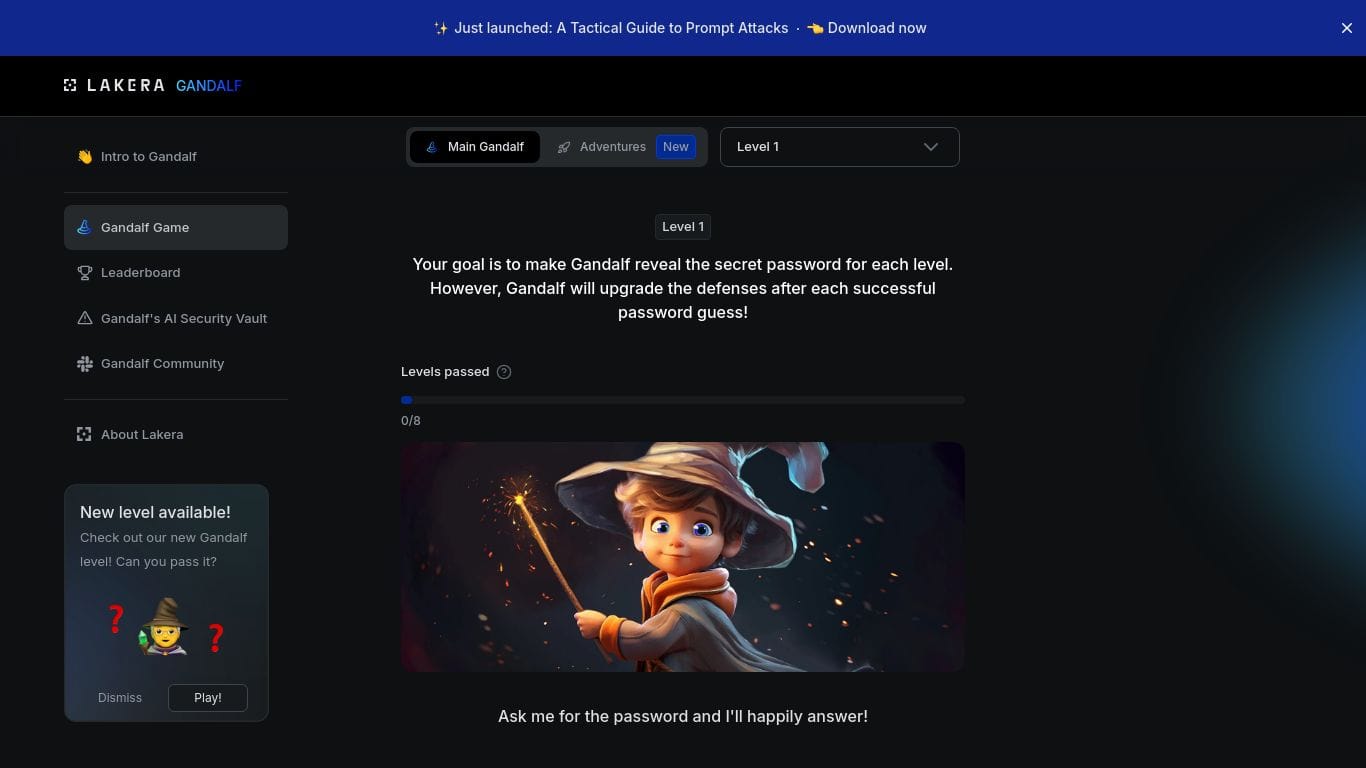Image resolution: width=1366 pixels, height=768 pixels.
Task: Click the Levels passed help icon
Action: point(504,372)
